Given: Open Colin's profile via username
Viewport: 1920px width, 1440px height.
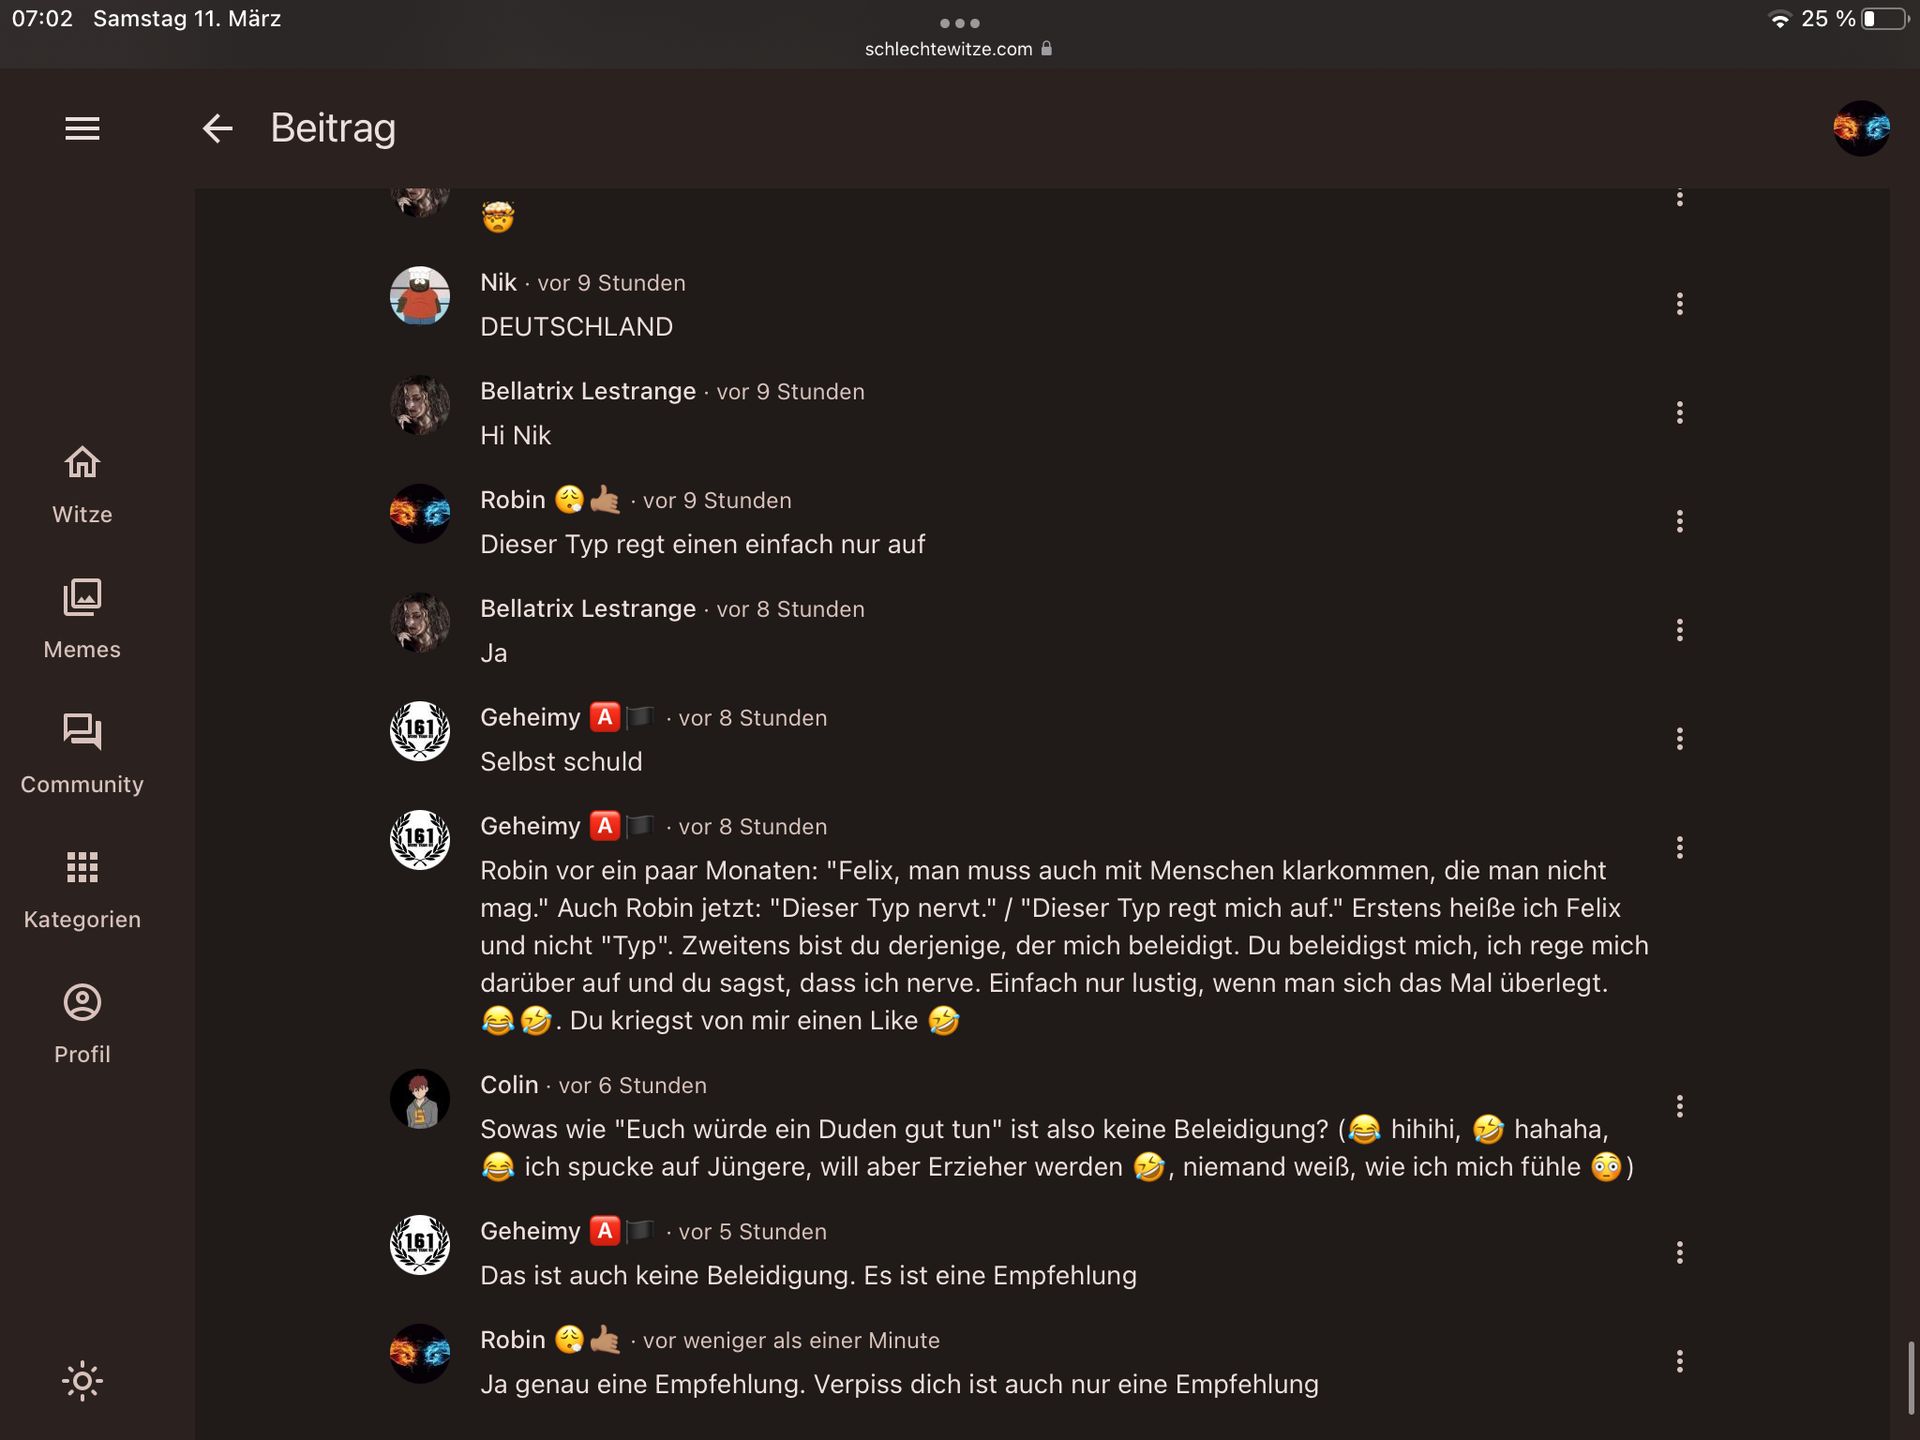Looking at the screenshot, I should point(509,1085).
